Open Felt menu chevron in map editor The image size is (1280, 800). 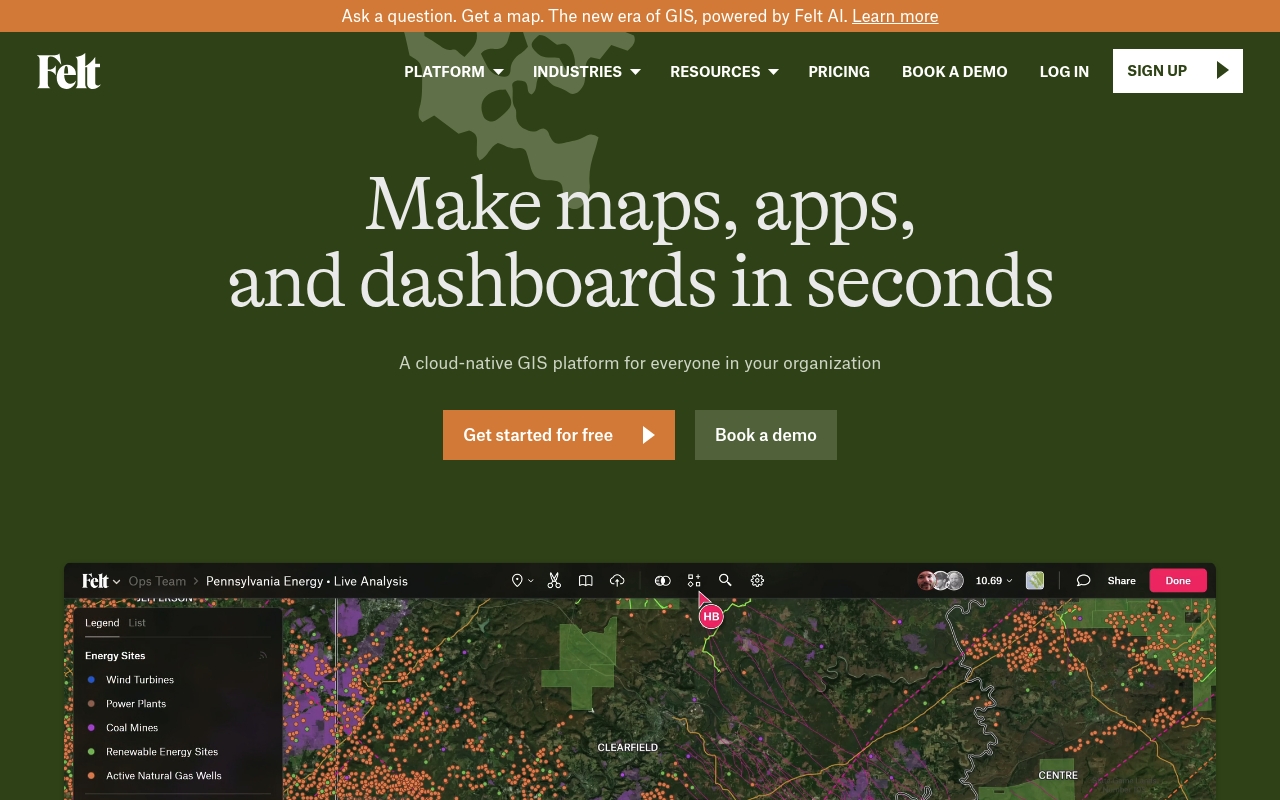pos(116,581)
